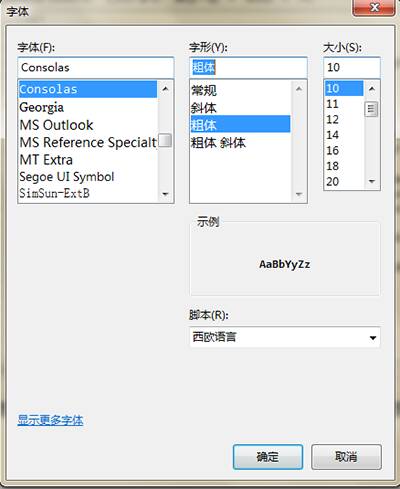Screen dimensions: 400x489
Task: Pick font size 12
Action: coord(344,119)
